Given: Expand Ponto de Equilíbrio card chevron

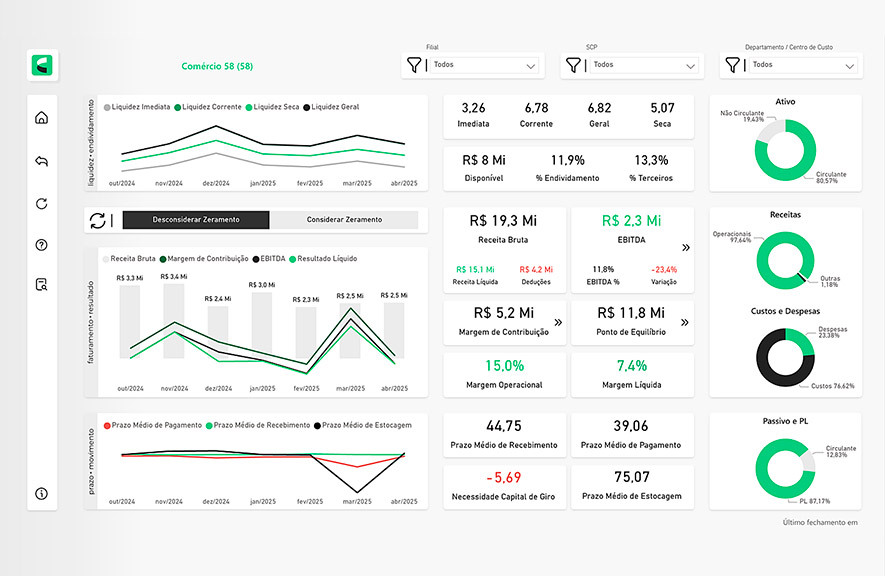Looking at the screenshot, I should click(685, 323).
